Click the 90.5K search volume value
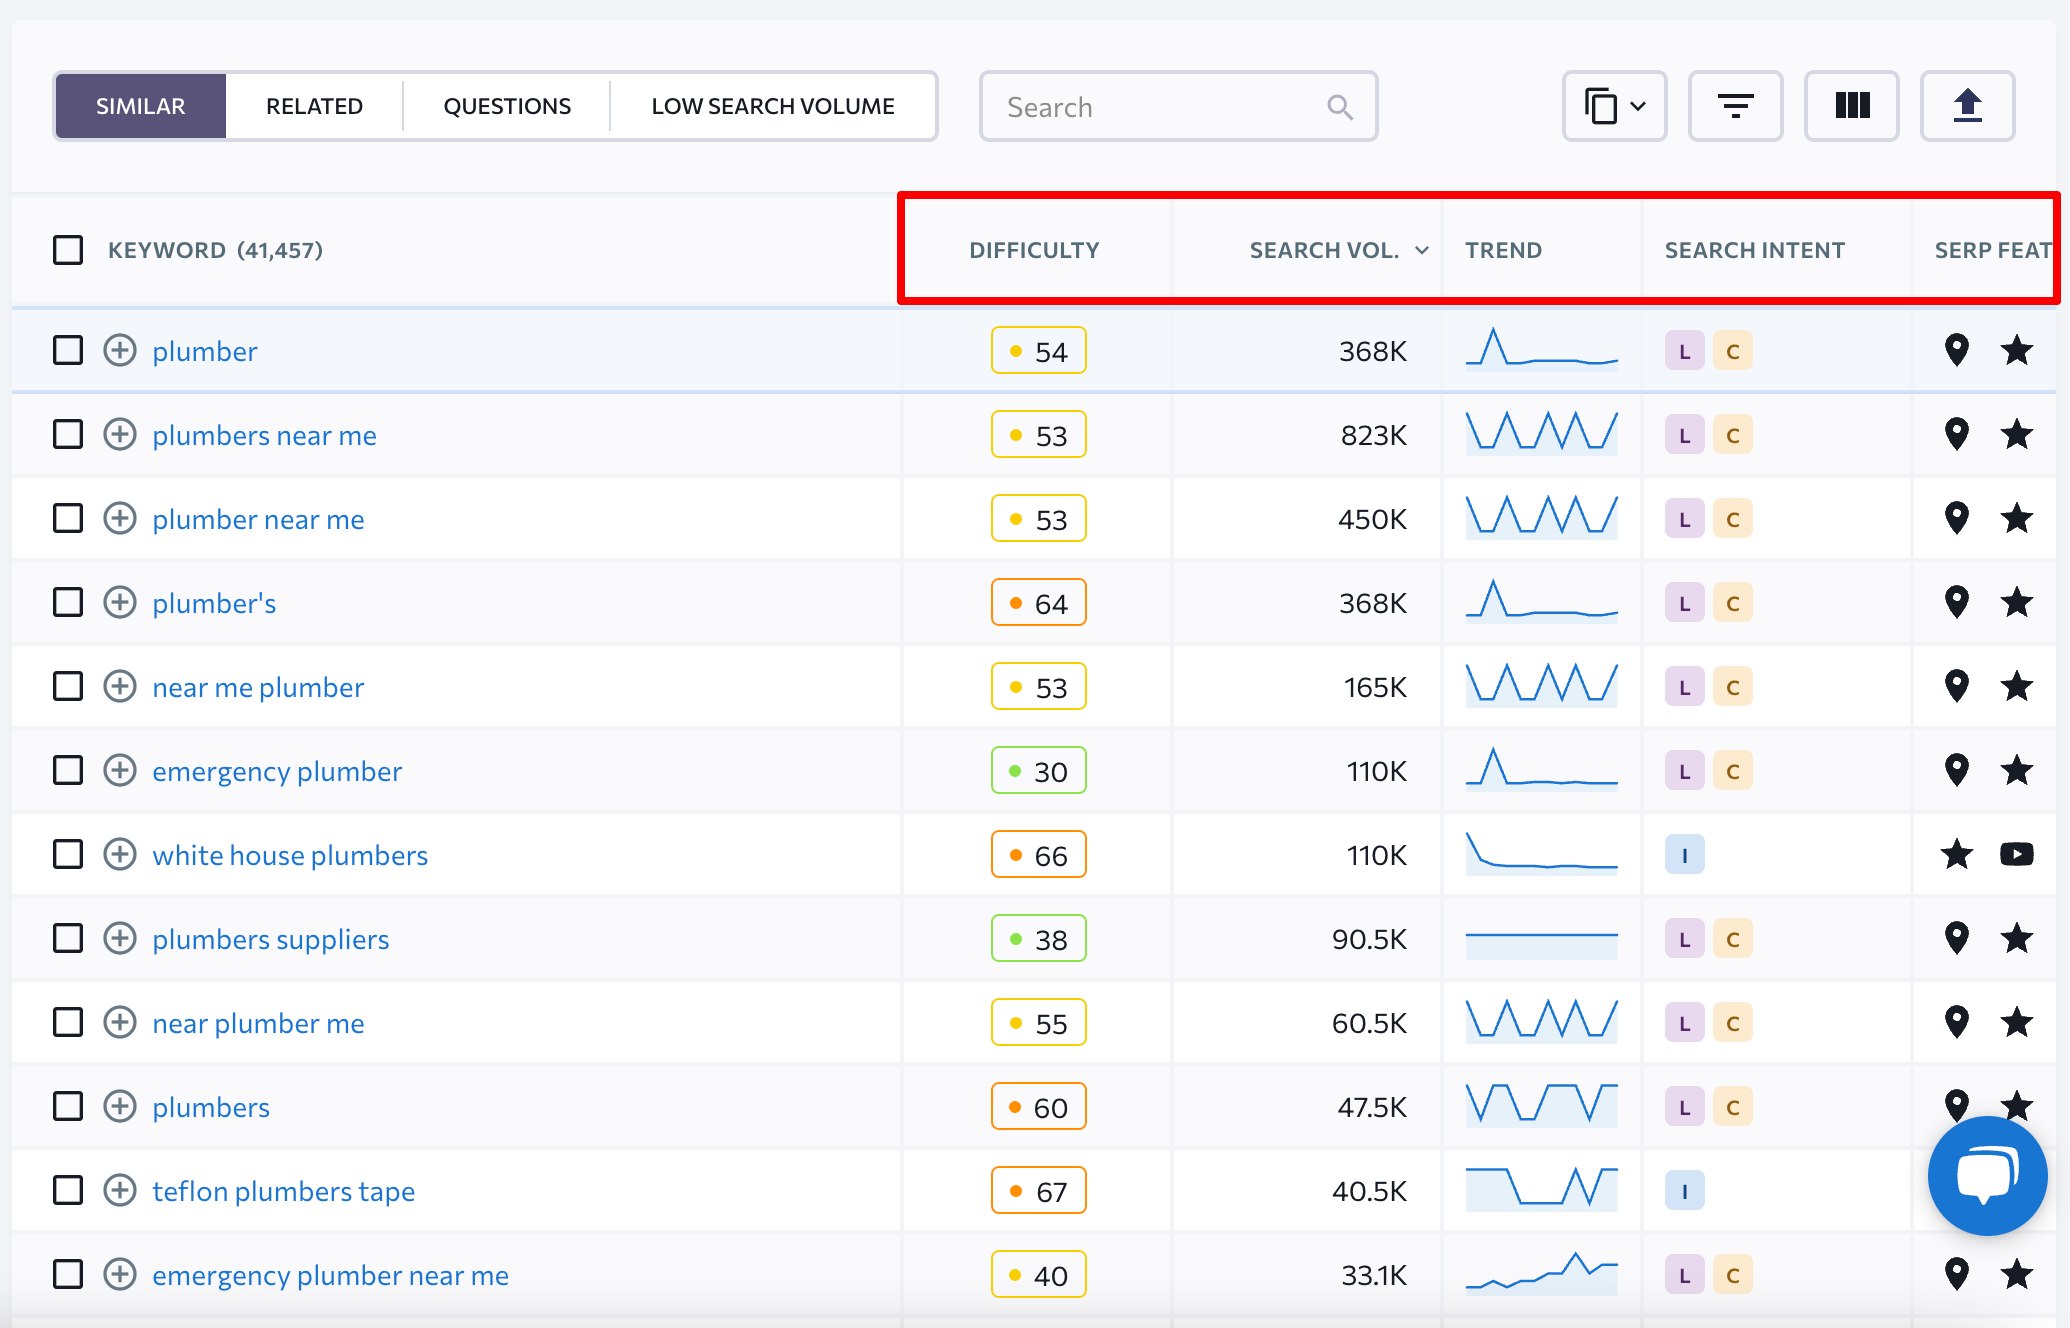The image size is (2070, 1328). [1369, 939]
